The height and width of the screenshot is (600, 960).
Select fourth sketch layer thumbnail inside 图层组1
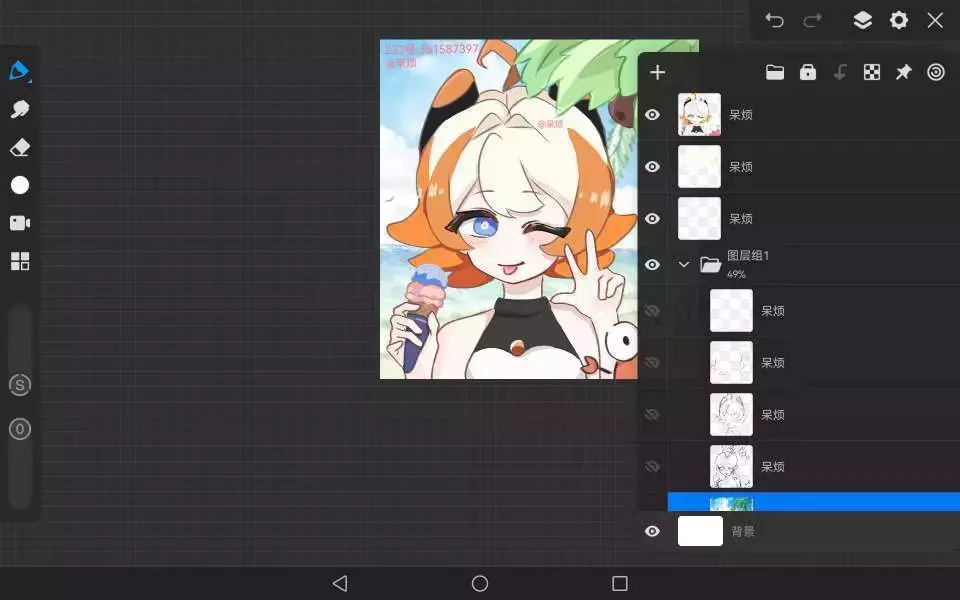731,467
